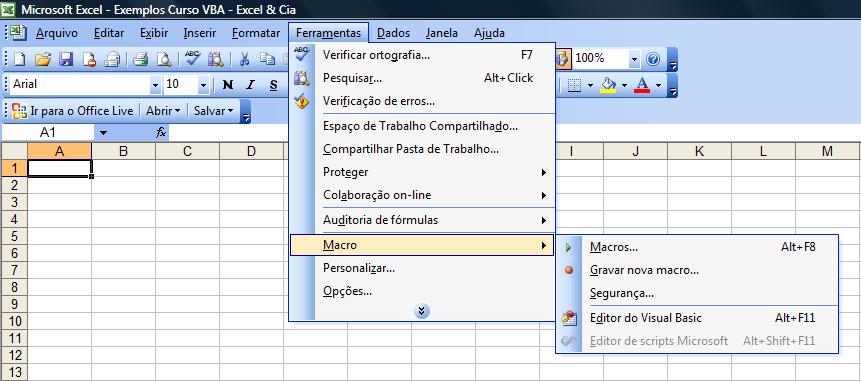861x381 pixels.
Task: Toggle Underline (S) formatting
Action: point(273,85)
